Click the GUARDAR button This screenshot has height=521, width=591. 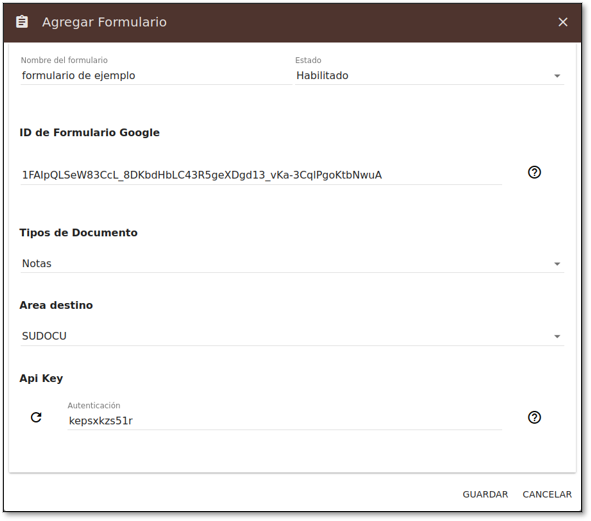click(x=485, y=494)
